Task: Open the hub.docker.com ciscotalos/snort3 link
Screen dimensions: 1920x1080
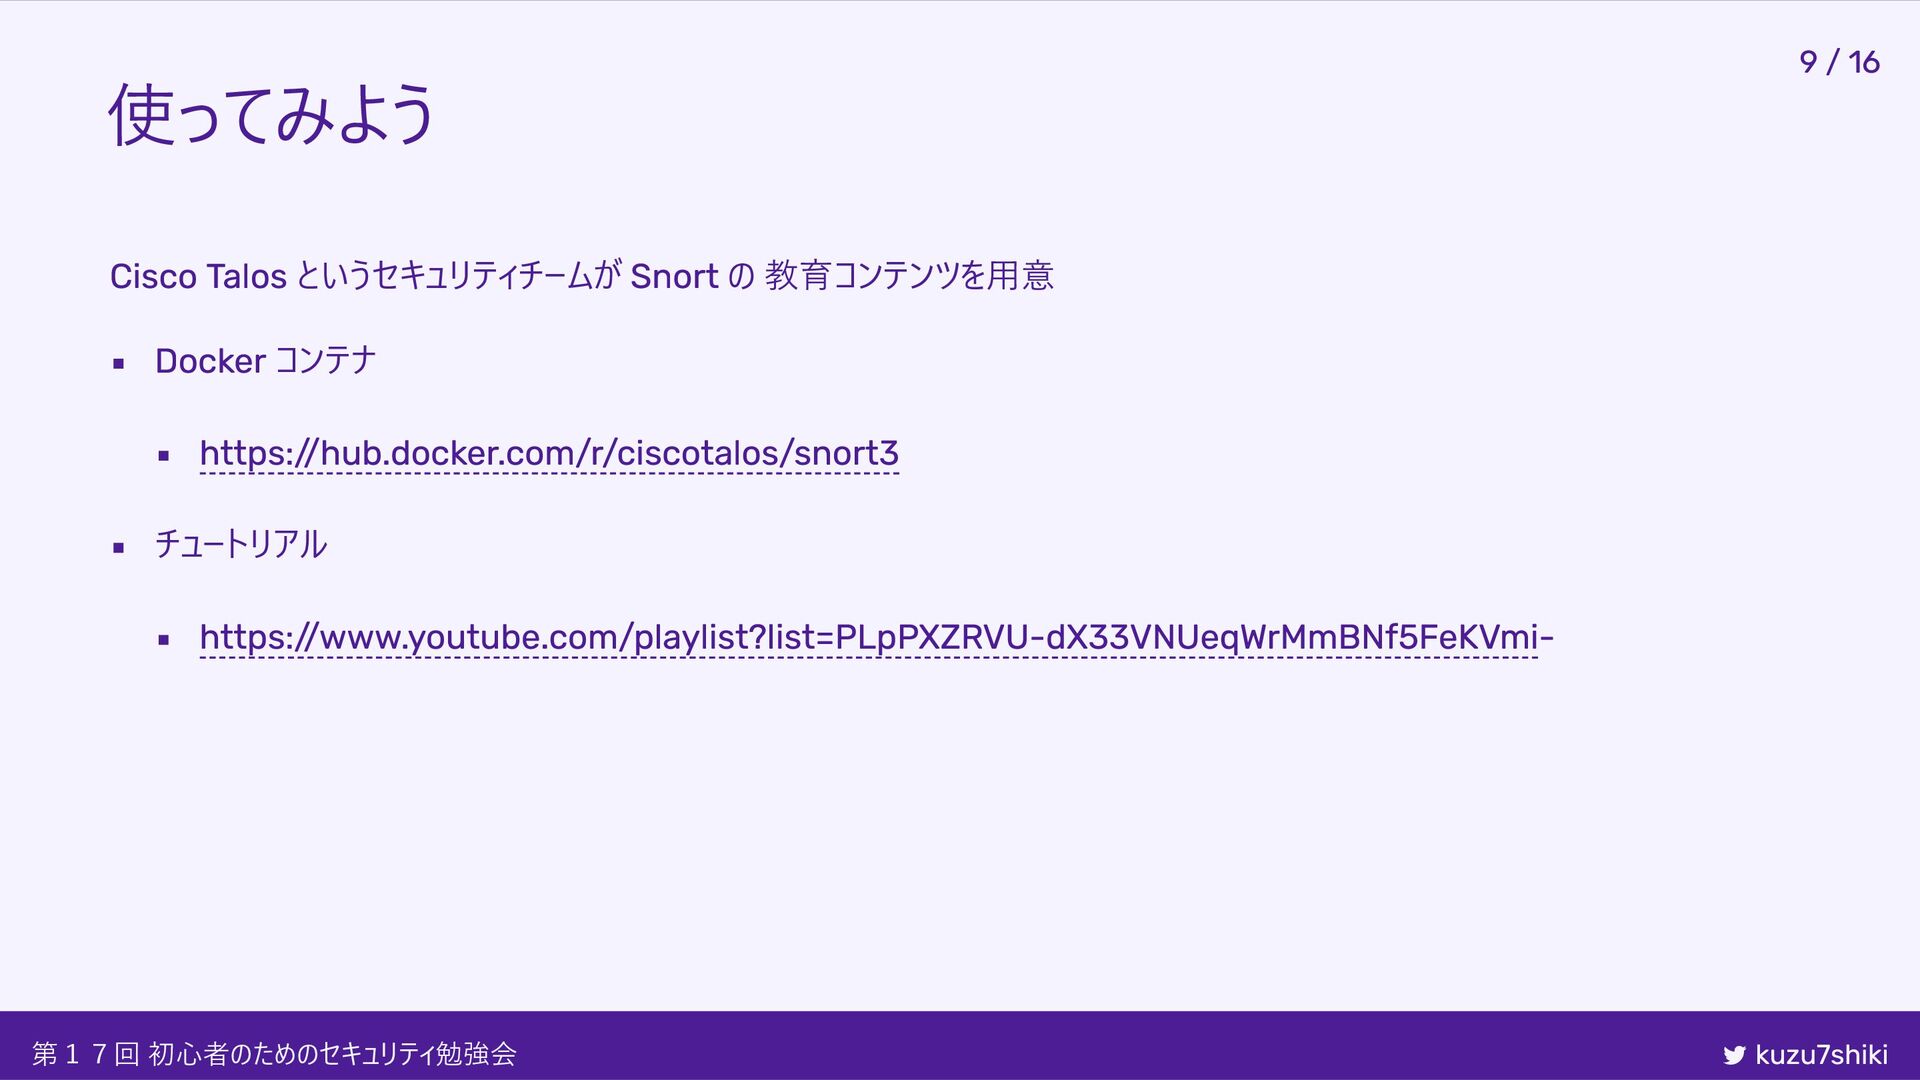Action: [549, 453]
